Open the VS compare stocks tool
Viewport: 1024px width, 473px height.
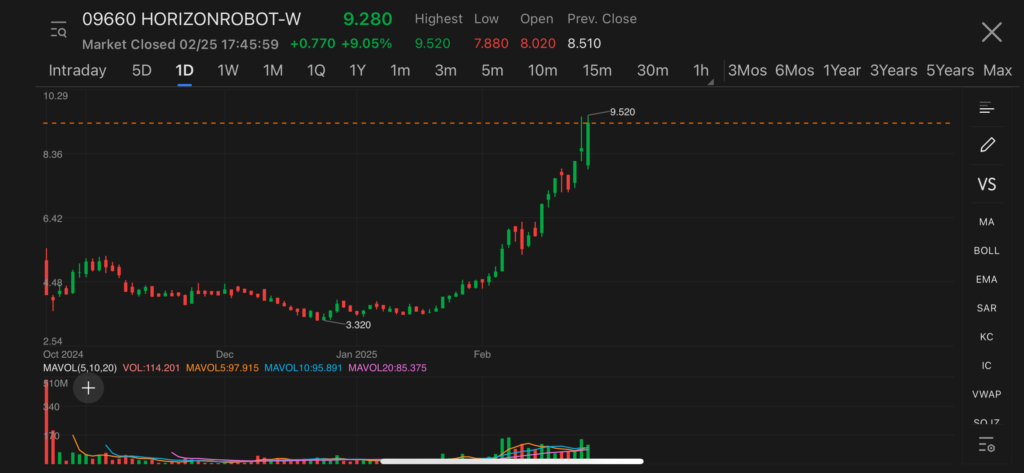point(987,184)
